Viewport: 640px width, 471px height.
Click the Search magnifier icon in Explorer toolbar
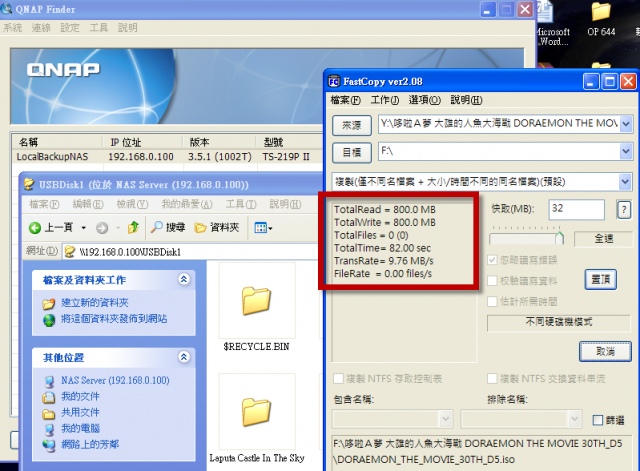pyautogui.click(x=156, y=227)
